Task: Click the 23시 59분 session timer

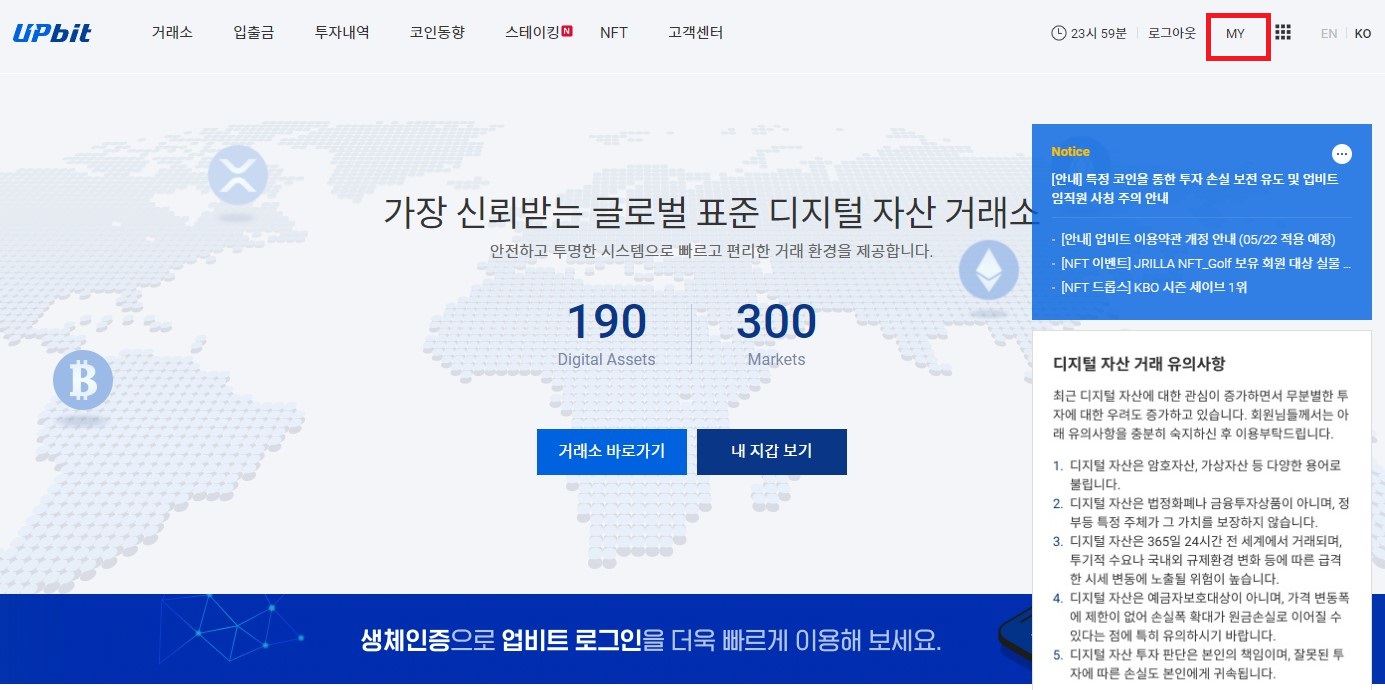Action: coord(1098,33)
